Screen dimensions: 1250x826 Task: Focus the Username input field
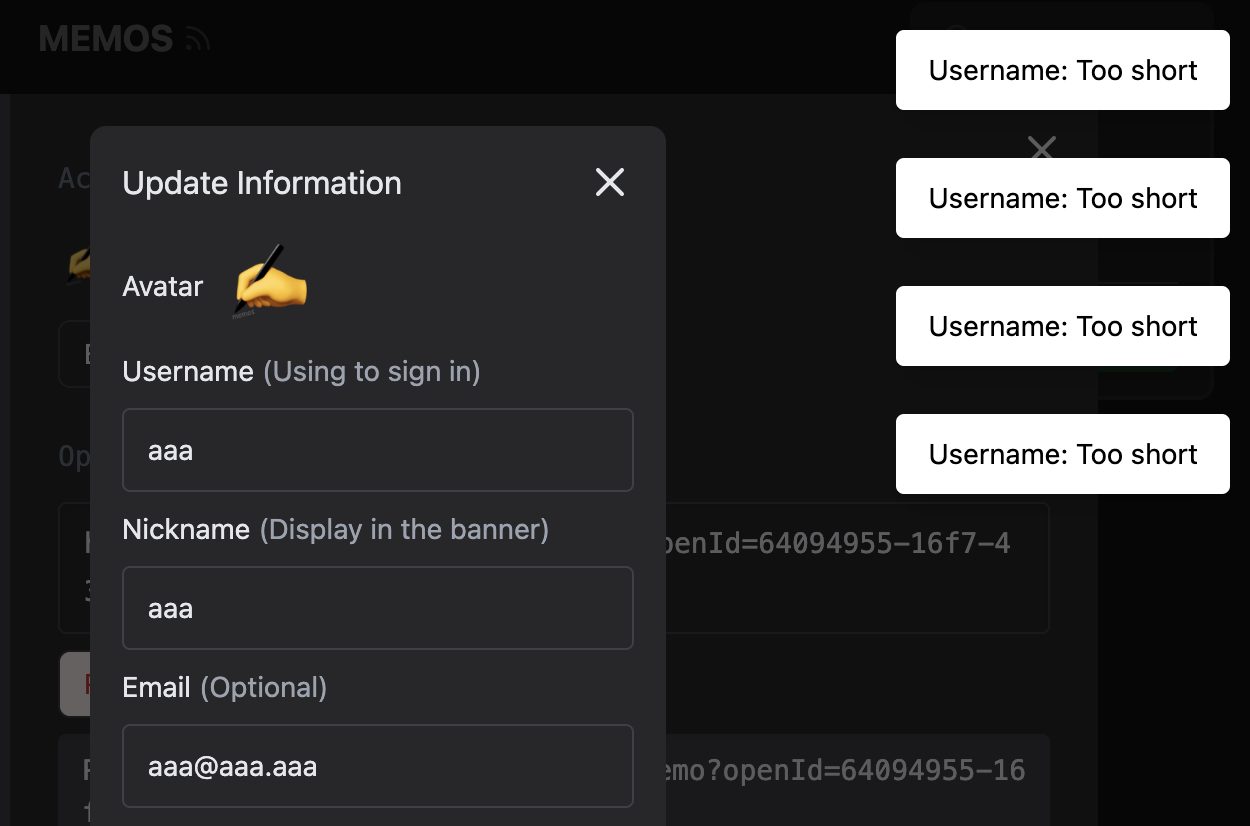(378, 450)
